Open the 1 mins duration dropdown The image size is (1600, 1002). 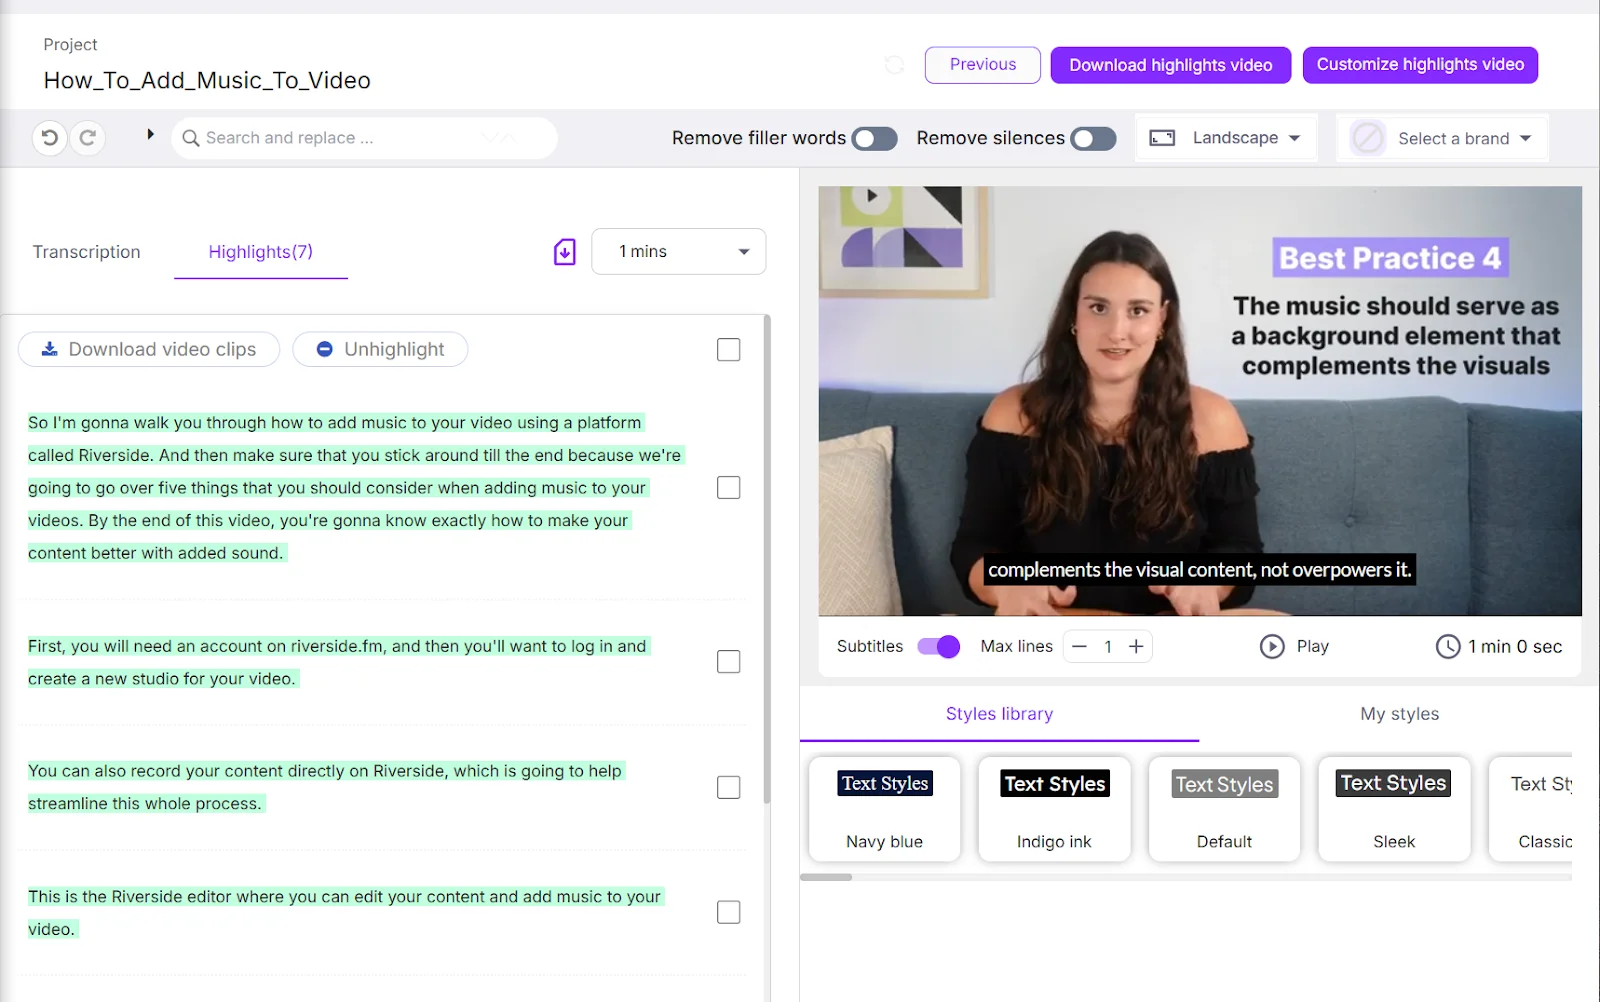pyautogui.click(x=678, y=251)
